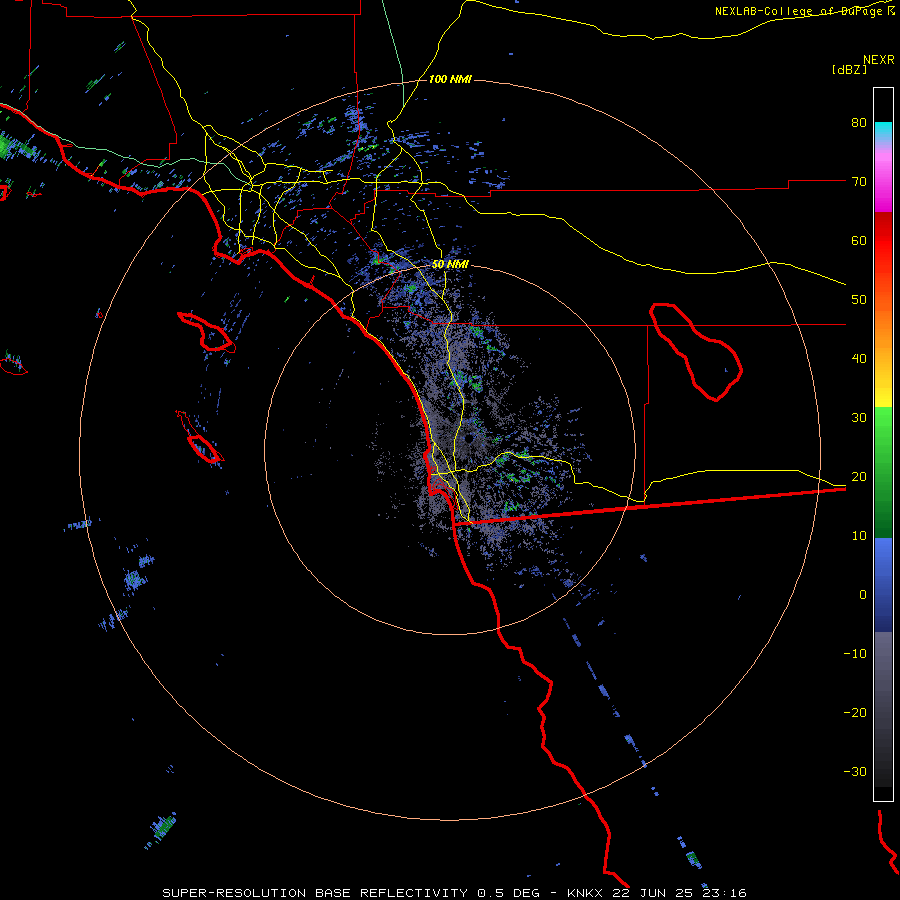The image size is (900, 900).
Task: Click the [dBZ] unit label
Action: (x=850, y=69)
